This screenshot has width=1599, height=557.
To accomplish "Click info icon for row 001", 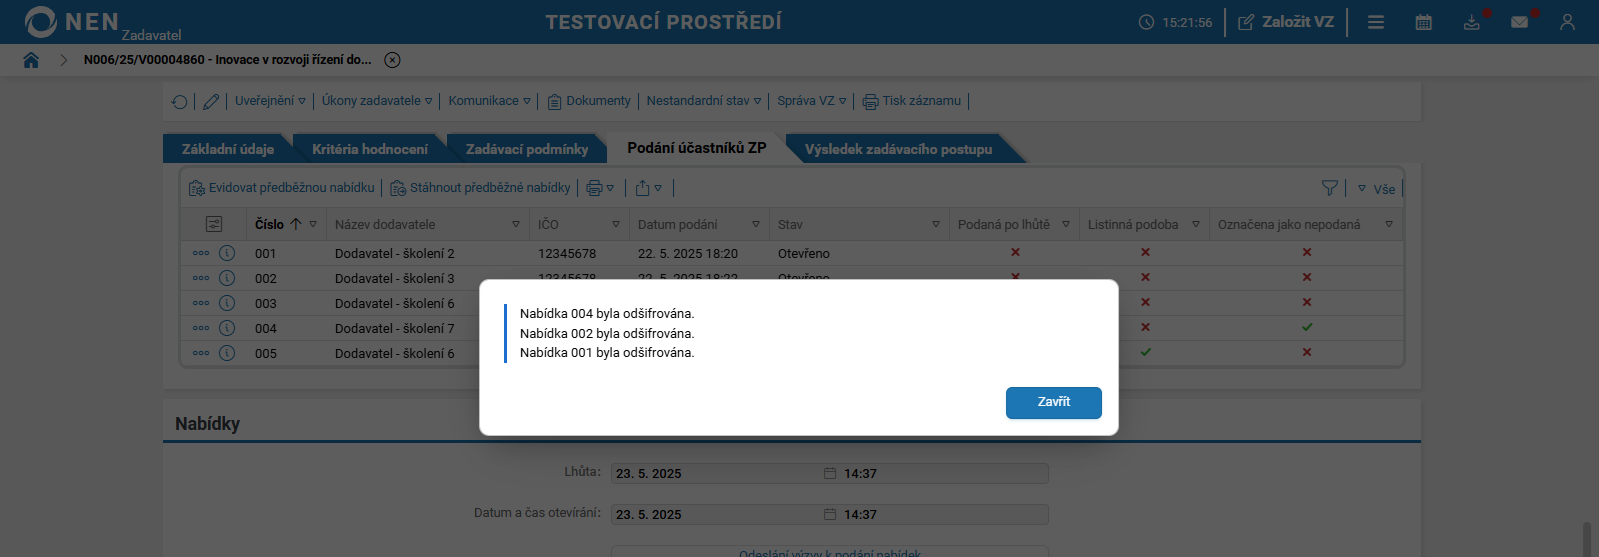I will click(227, 253).
